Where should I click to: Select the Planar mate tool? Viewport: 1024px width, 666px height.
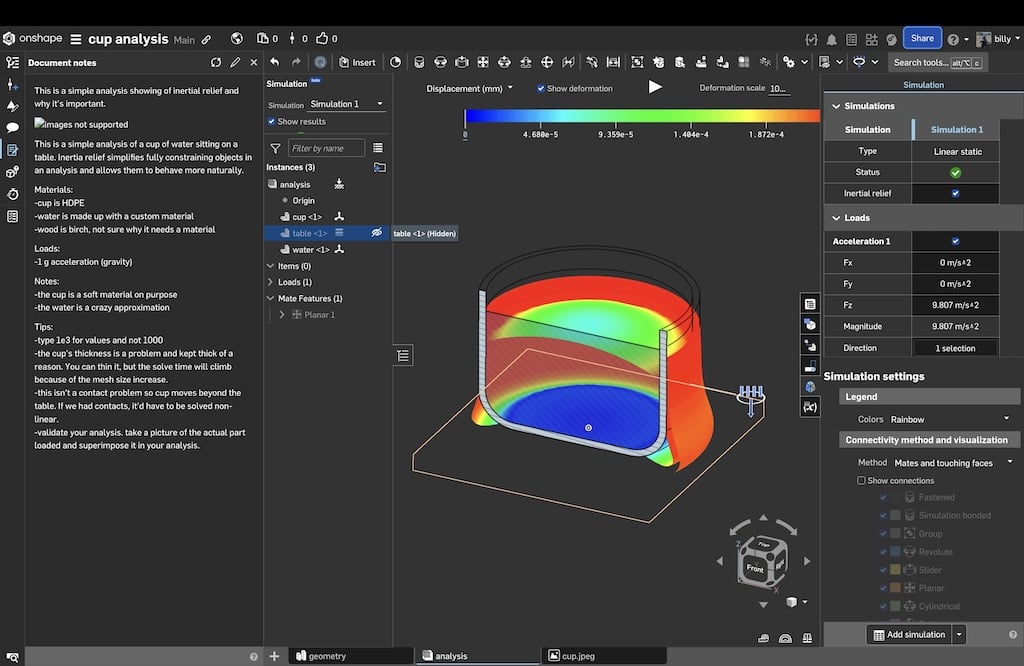point(483,62)
